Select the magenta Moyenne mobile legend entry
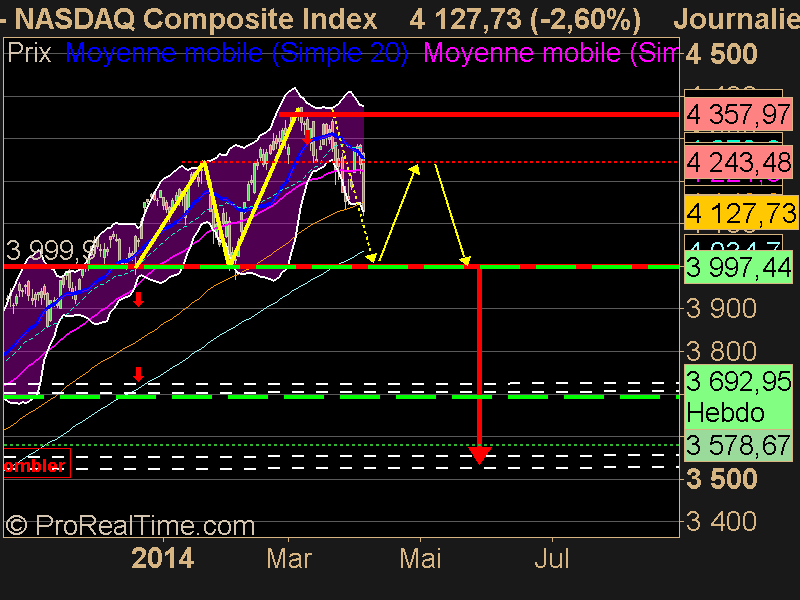800x600 pixels. pos(551,53)
